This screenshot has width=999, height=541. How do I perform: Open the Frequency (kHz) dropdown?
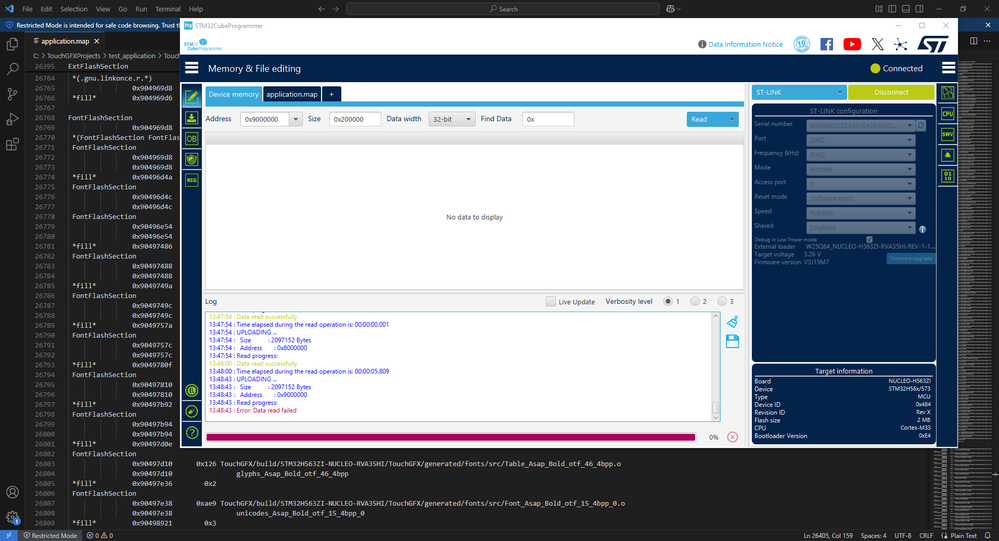[861, 155]
